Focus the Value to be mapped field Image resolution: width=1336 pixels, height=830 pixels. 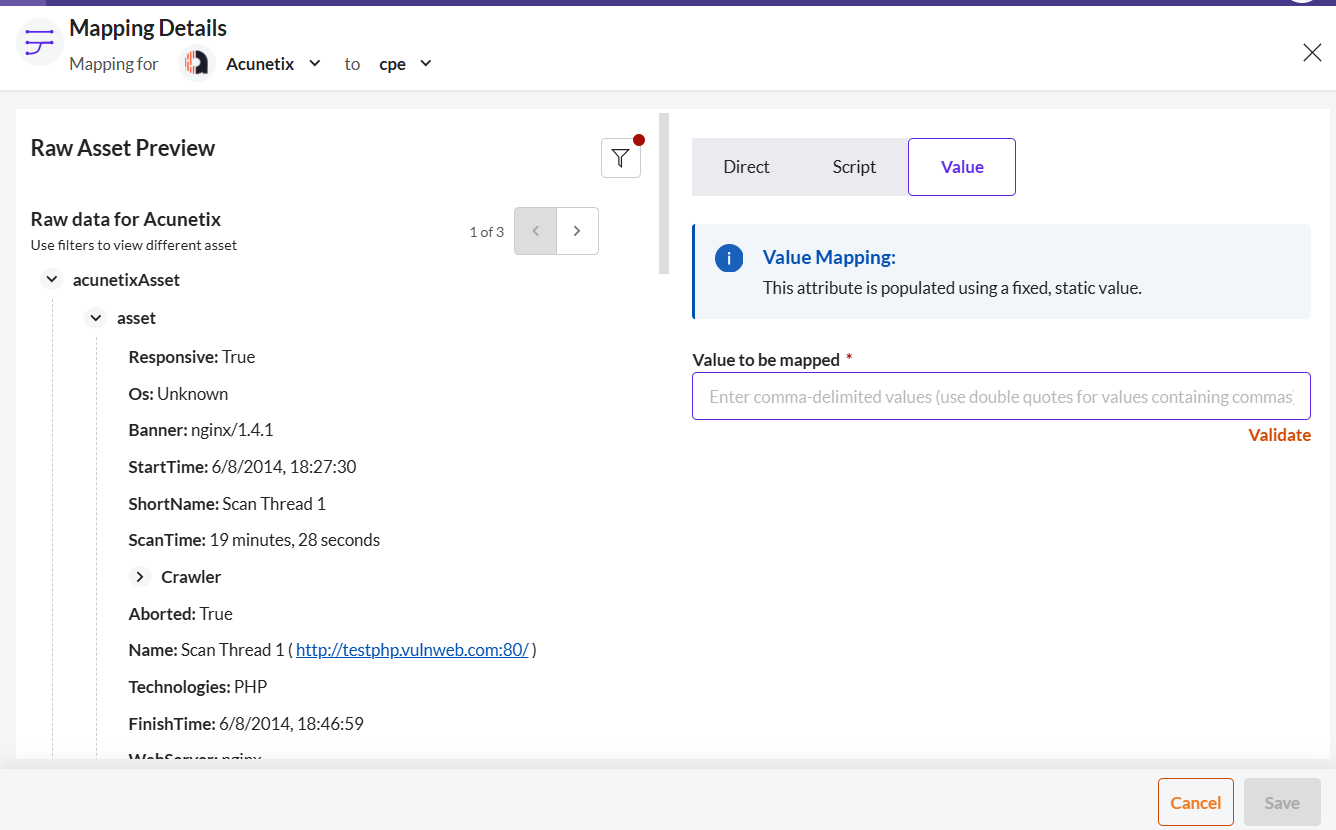(1001, 396)
